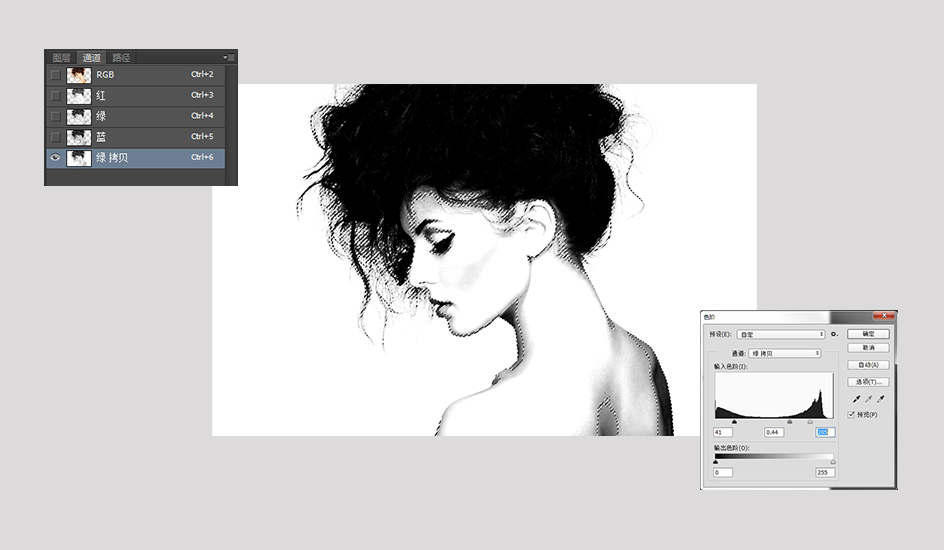The image size is (944, 550).
Task: Click the midtone gray input slider triangle
Action: click(x=790, y=422)
